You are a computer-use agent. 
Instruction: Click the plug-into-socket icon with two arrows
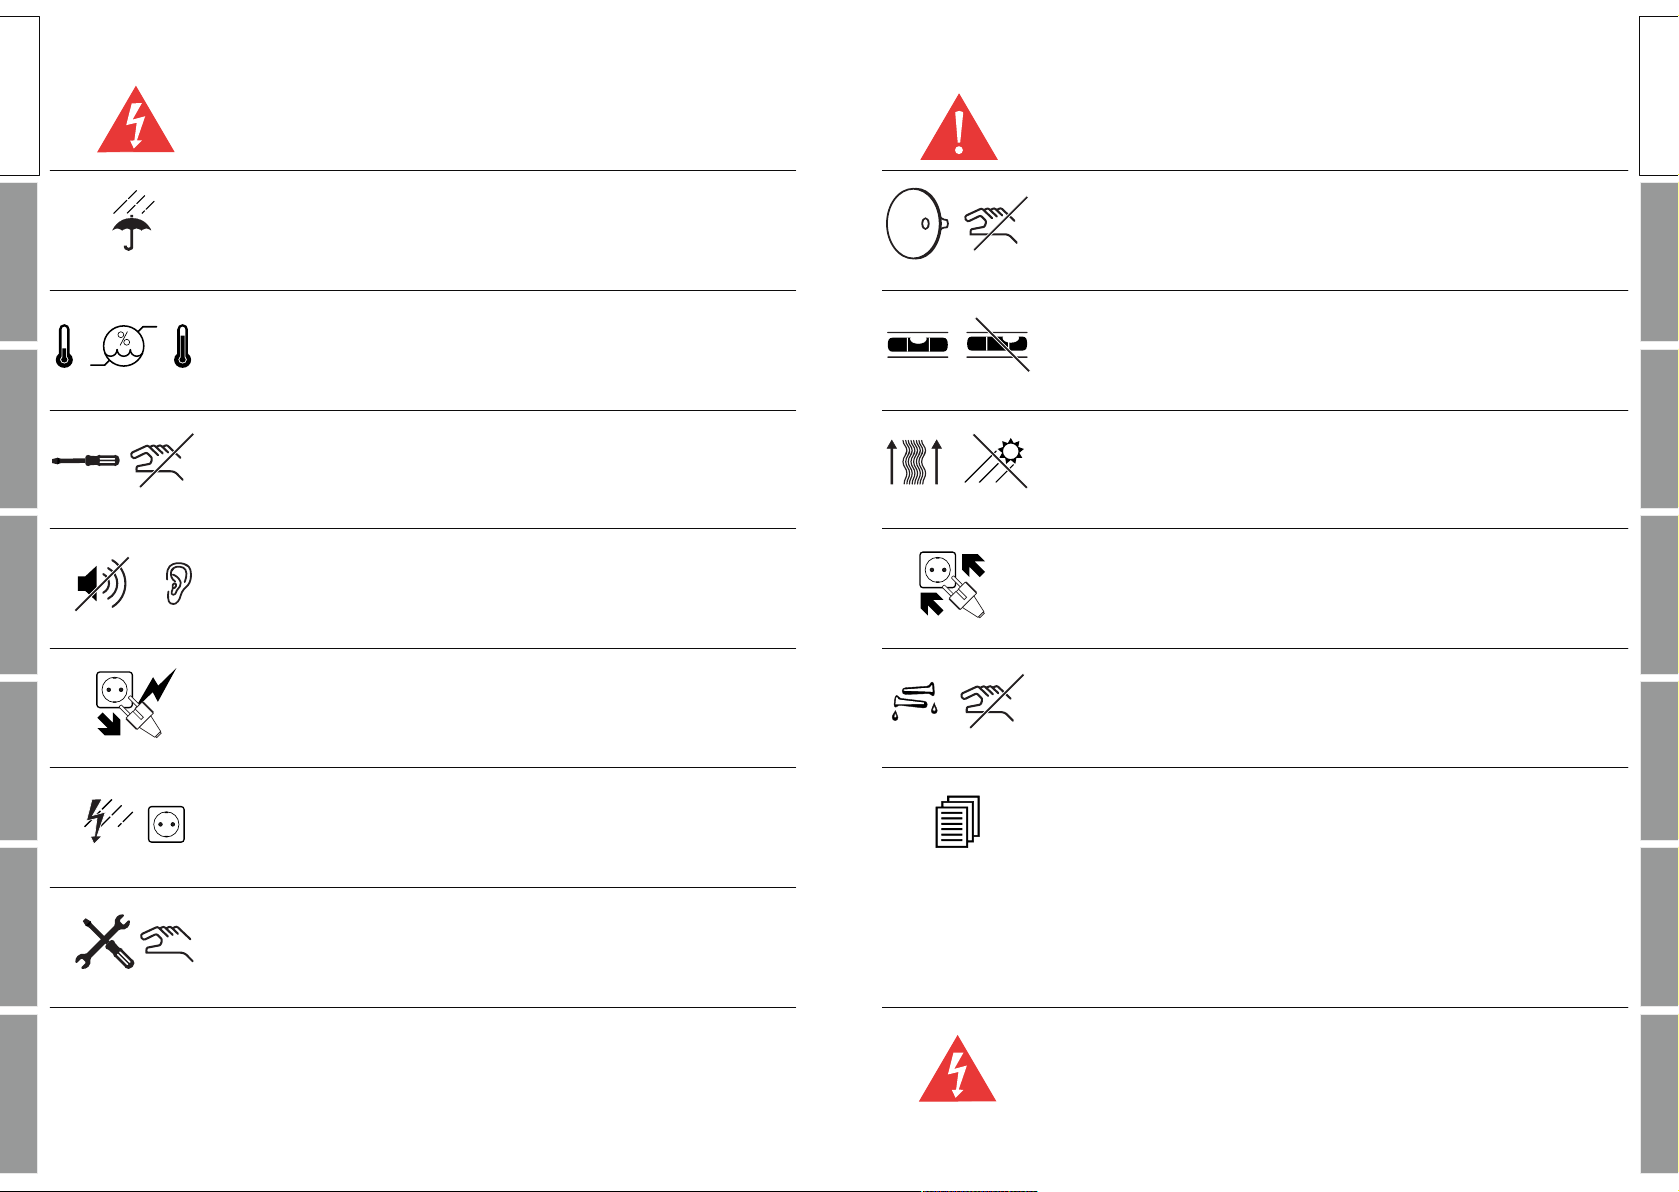[x=953, y=585]
